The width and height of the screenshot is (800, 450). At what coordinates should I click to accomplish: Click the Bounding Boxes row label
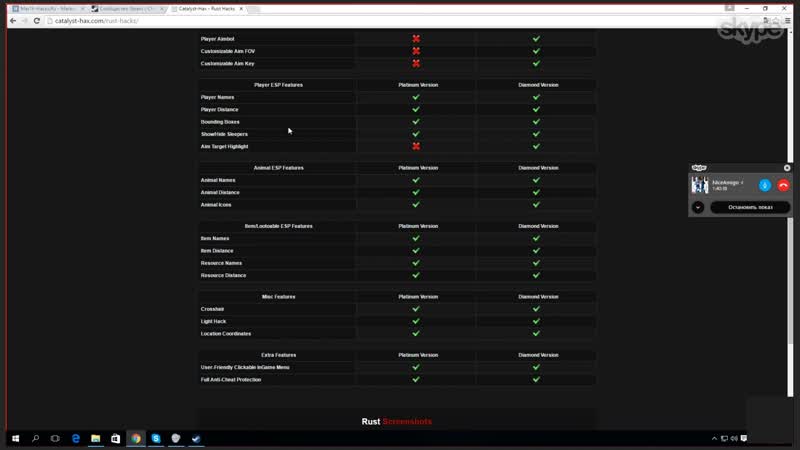pyautogui.click(x=220, y=122)
